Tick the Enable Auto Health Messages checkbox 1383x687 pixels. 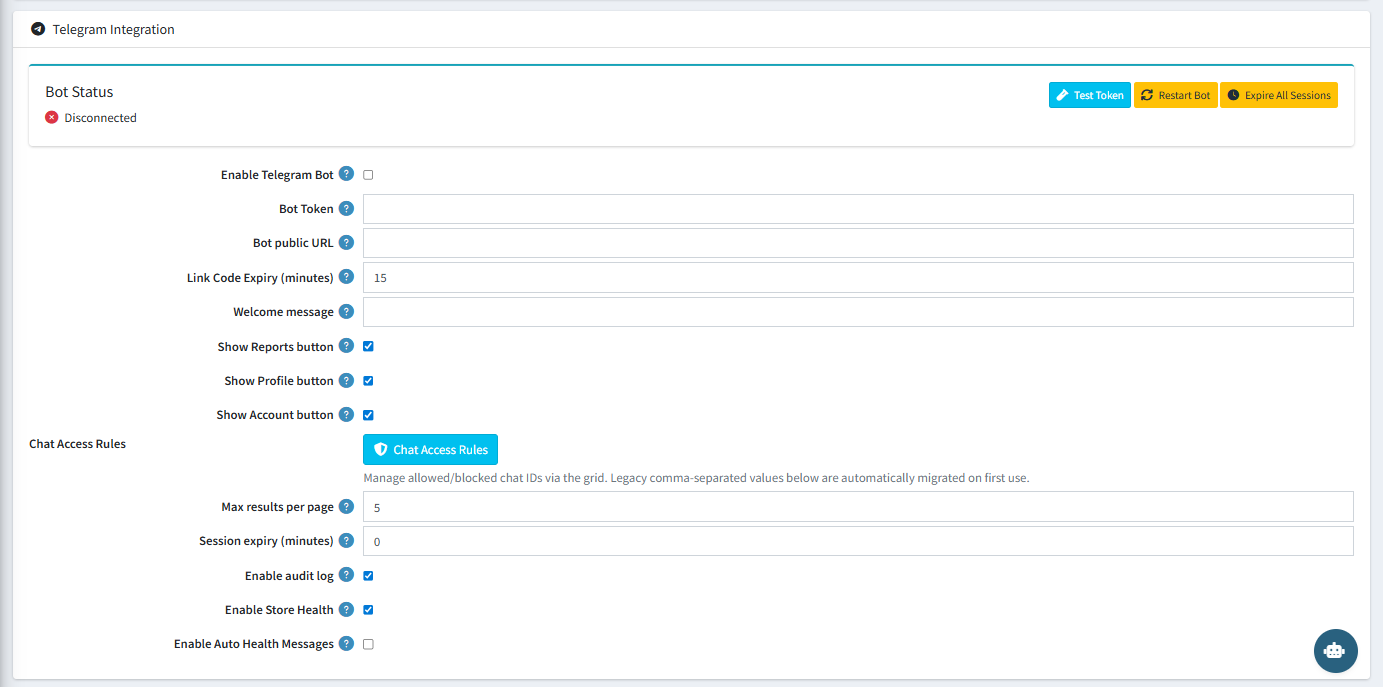[x=368, y=644]
